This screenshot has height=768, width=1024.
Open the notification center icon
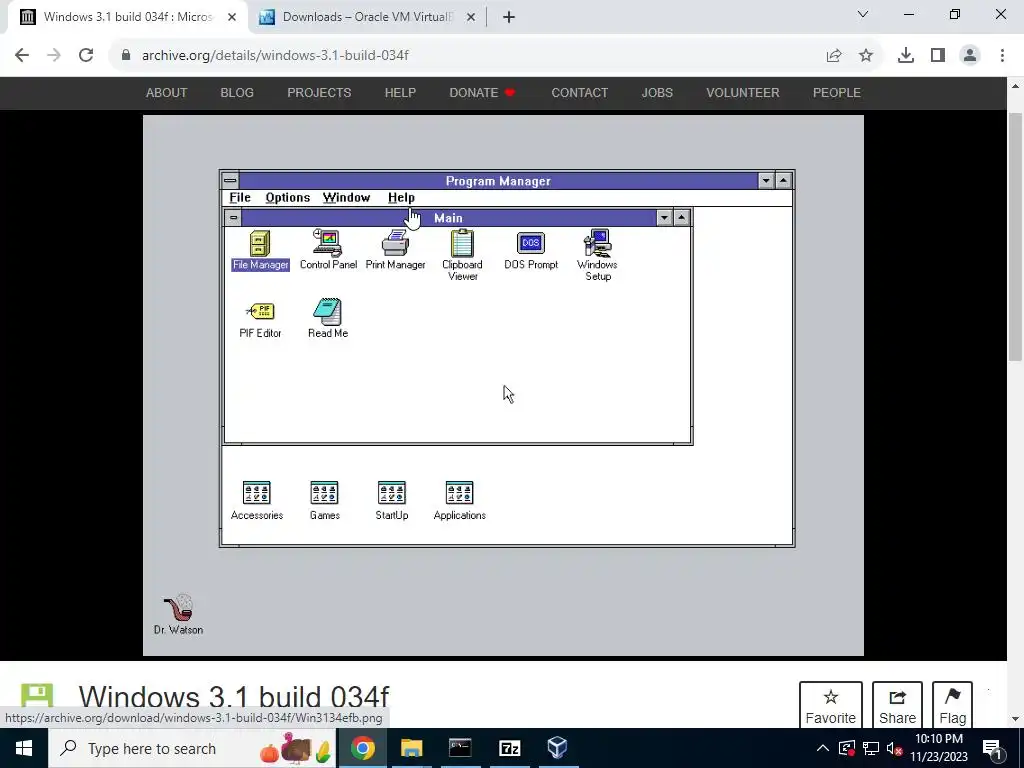click(x=992, y=748)
